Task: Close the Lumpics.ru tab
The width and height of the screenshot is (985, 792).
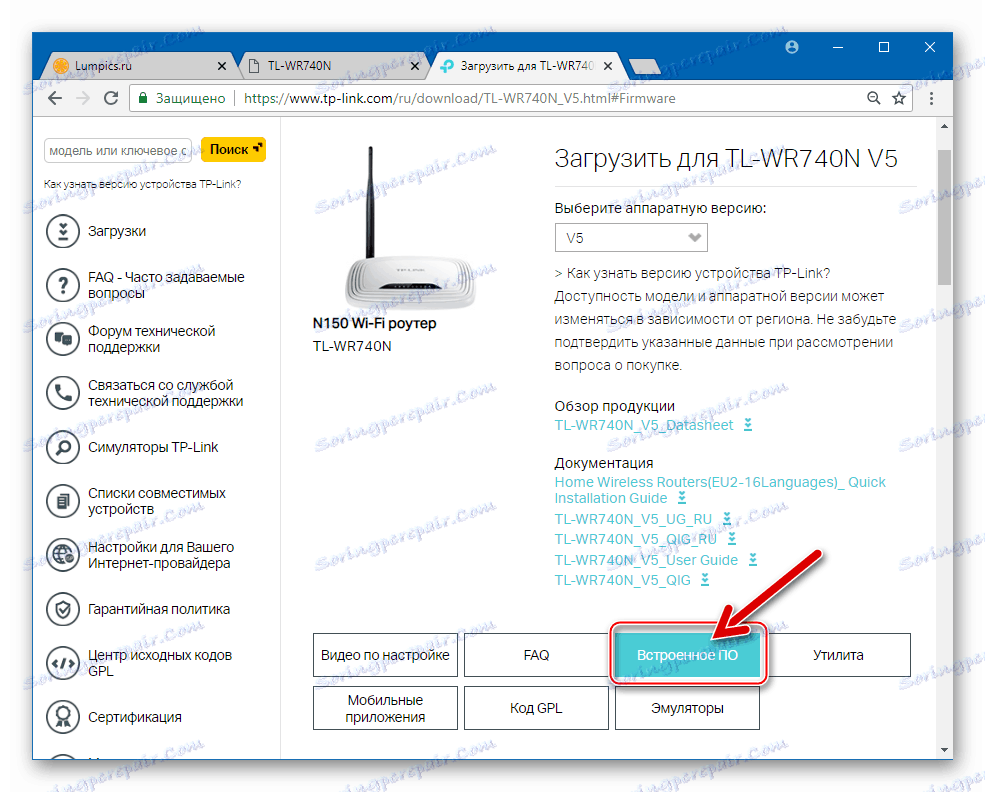Action: [x=222, y=66]
